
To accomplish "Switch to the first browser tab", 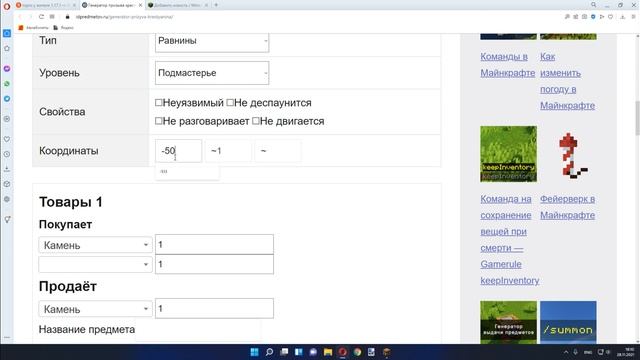I will 46,5.
